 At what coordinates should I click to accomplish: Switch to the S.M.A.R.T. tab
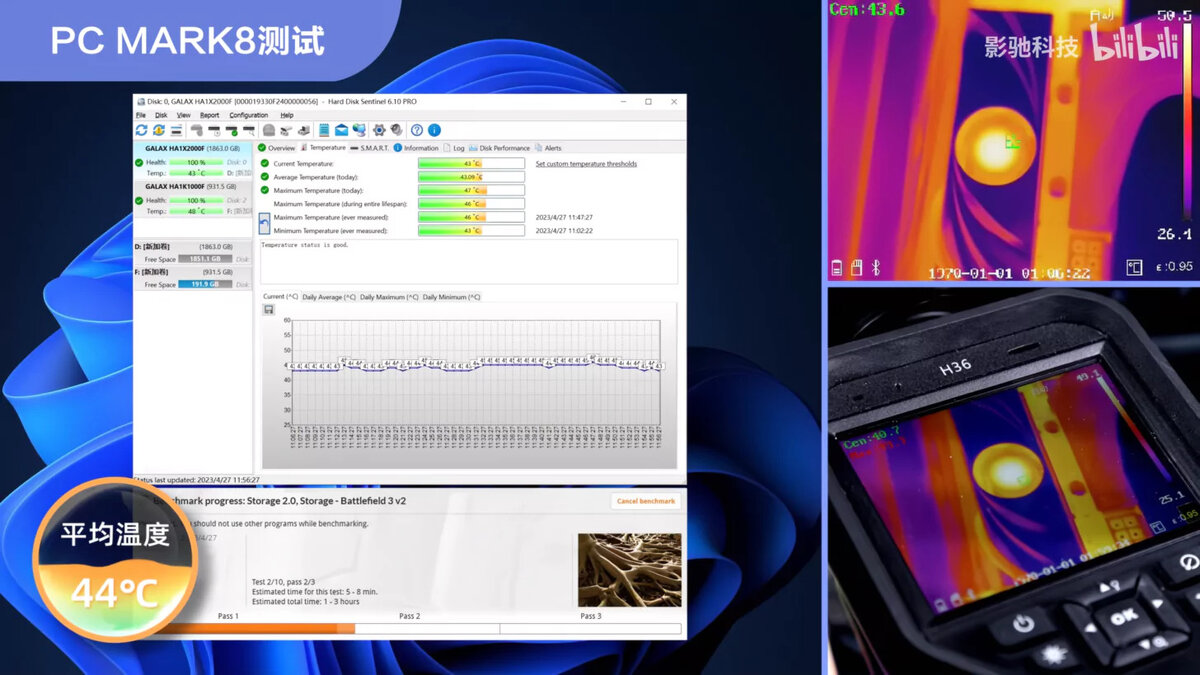click(x=369, y=148)
